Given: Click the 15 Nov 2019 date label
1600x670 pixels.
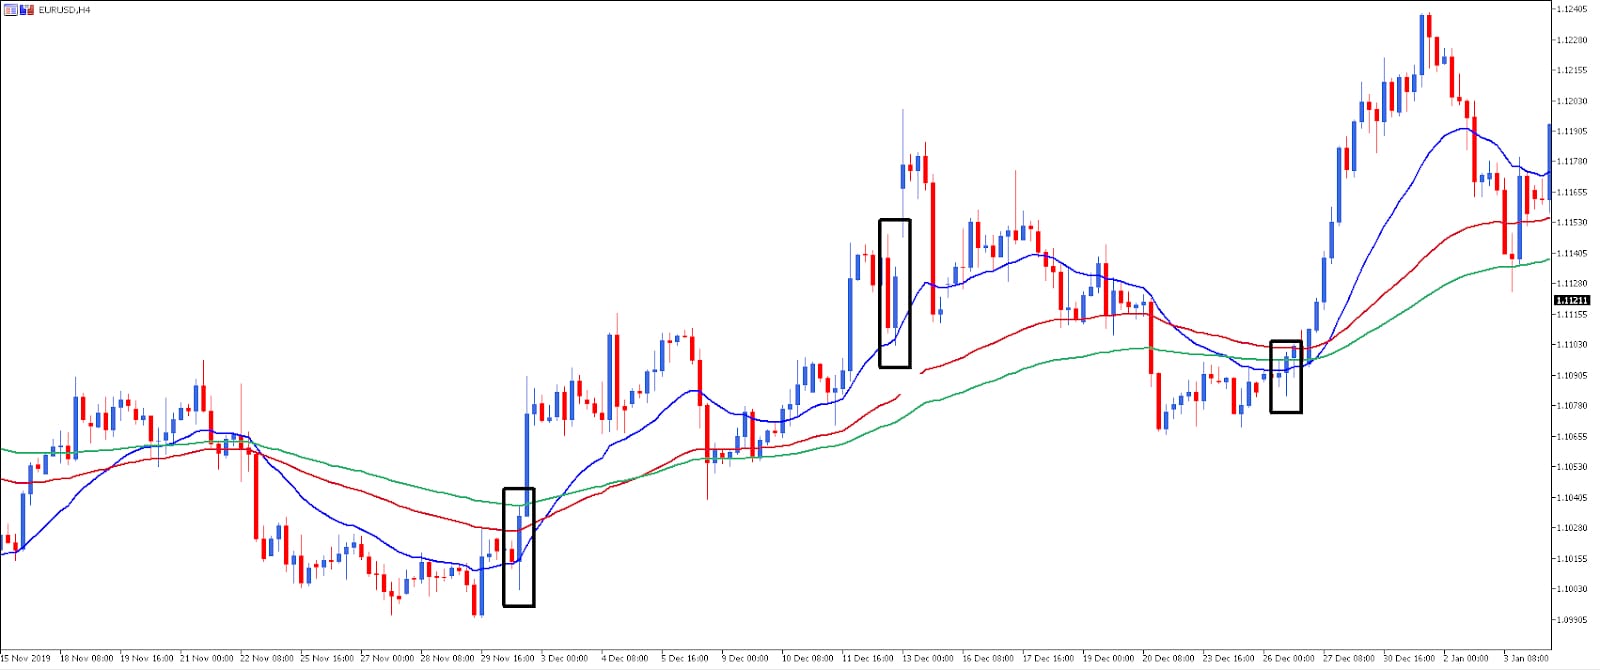Looking at the screenshot, I should [26, 658].
